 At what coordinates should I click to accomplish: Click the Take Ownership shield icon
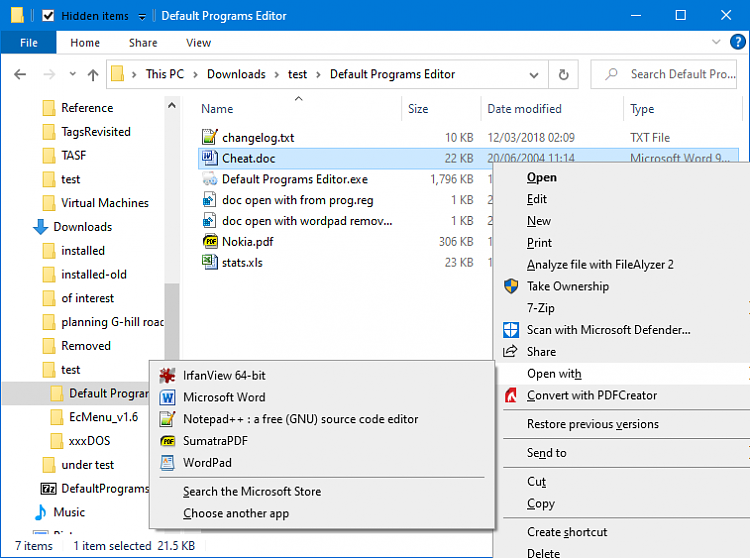pyautogui.click(x=512, y=286)
